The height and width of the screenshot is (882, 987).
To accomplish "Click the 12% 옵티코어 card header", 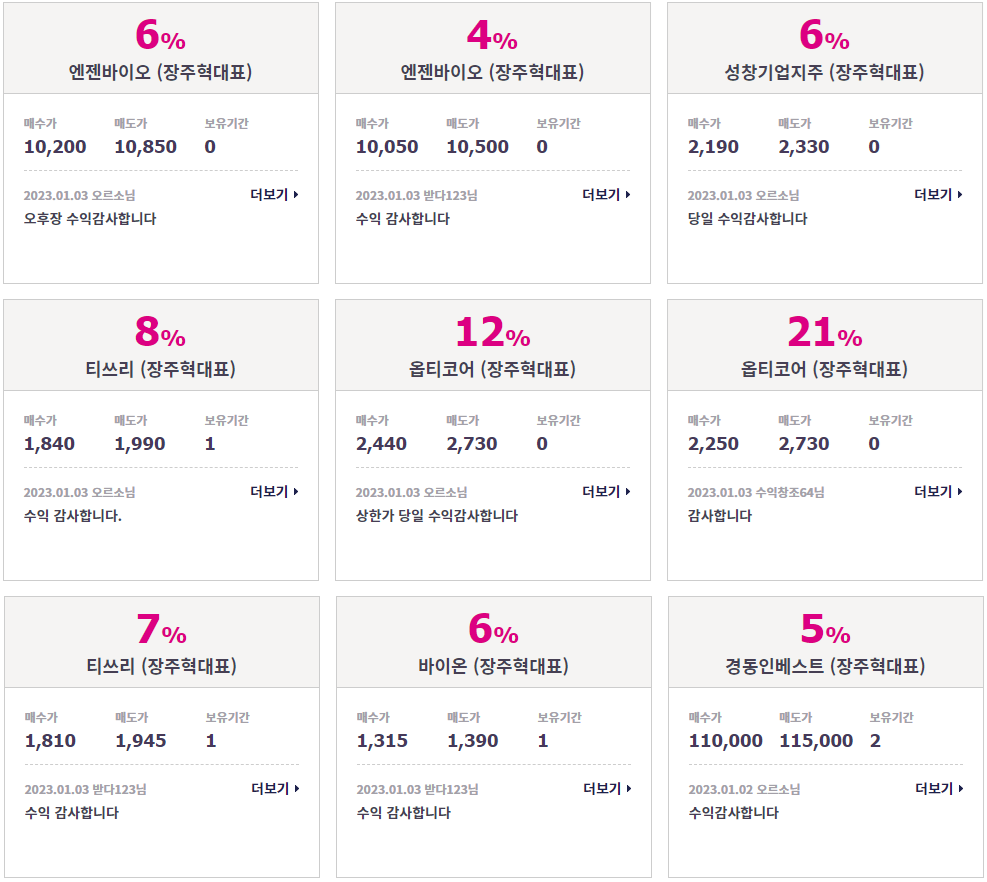I will tap(493, 345).
